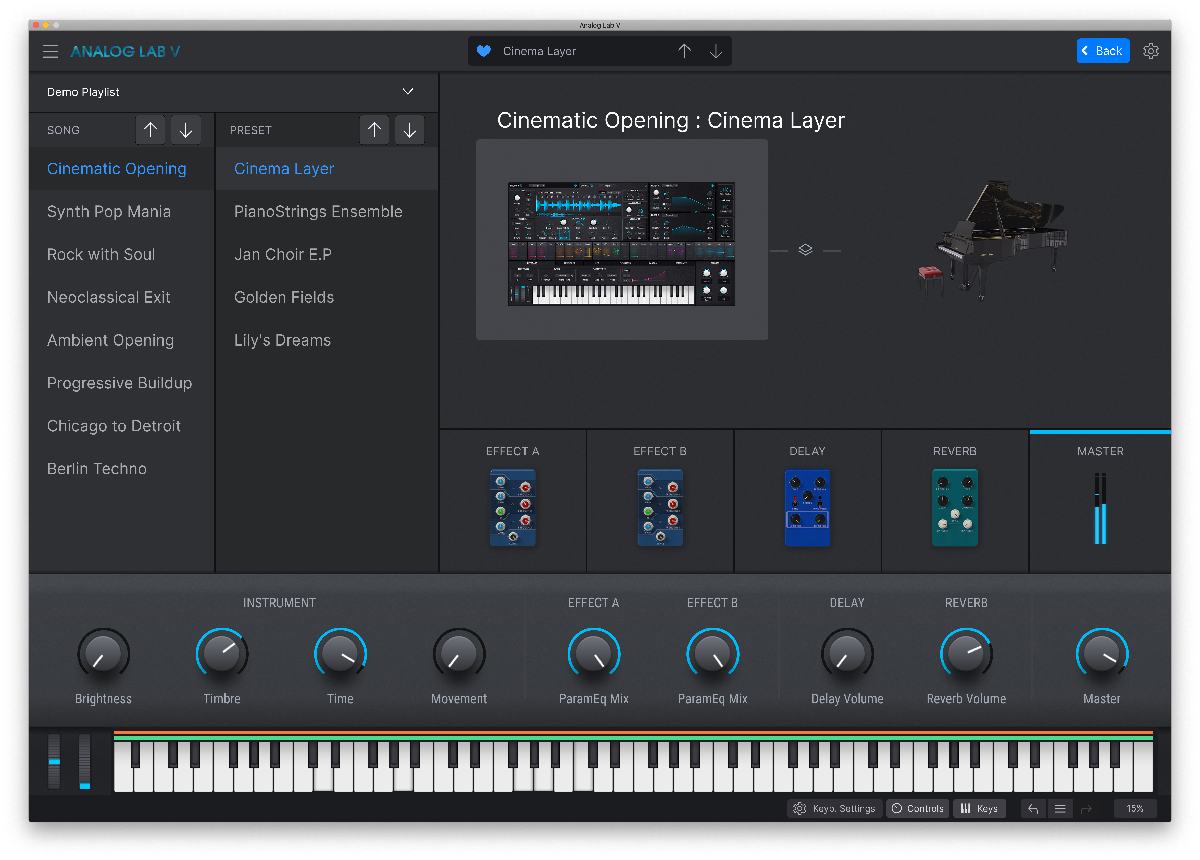The image size is (1200, 860).
Task: Click the modulation wheel strip
Action: (x=85, y=762)
